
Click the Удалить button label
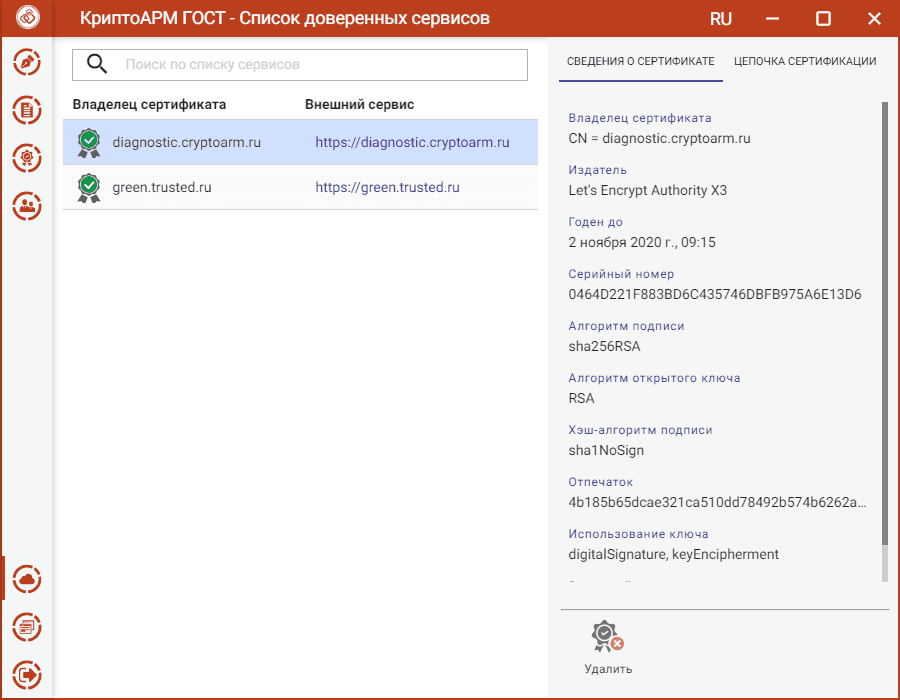point(608,669)
